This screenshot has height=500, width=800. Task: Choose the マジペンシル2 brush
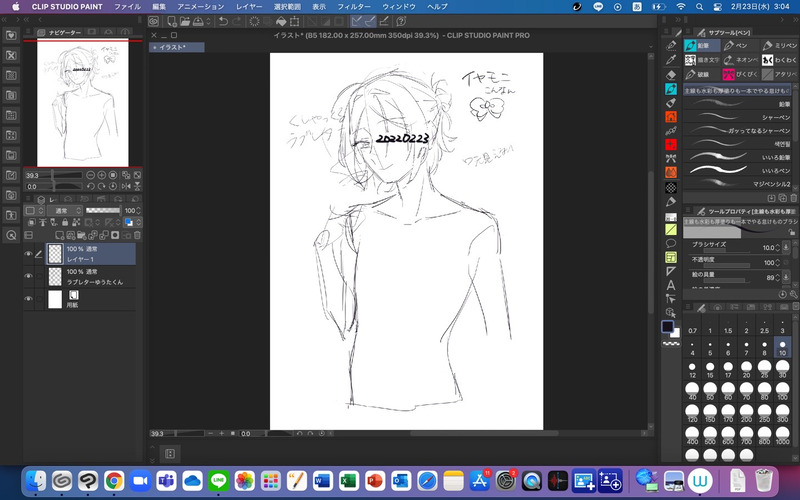pos(737,184)
